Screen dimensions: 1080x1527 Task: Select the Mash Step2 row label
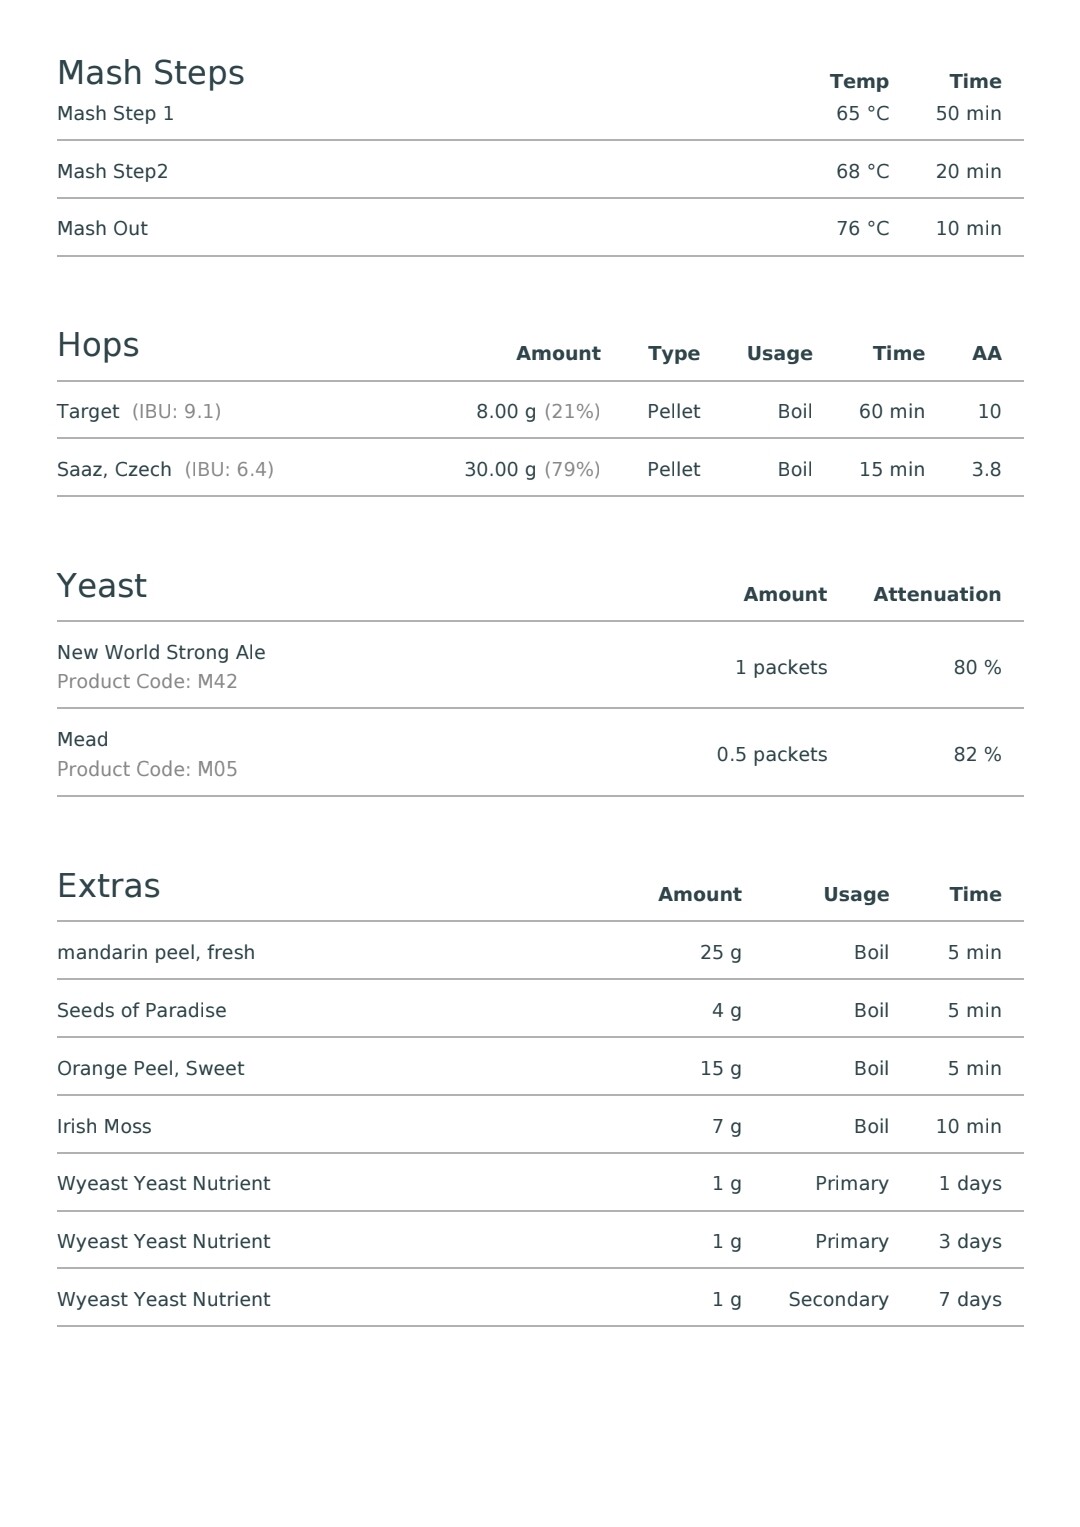click(113, 171)
